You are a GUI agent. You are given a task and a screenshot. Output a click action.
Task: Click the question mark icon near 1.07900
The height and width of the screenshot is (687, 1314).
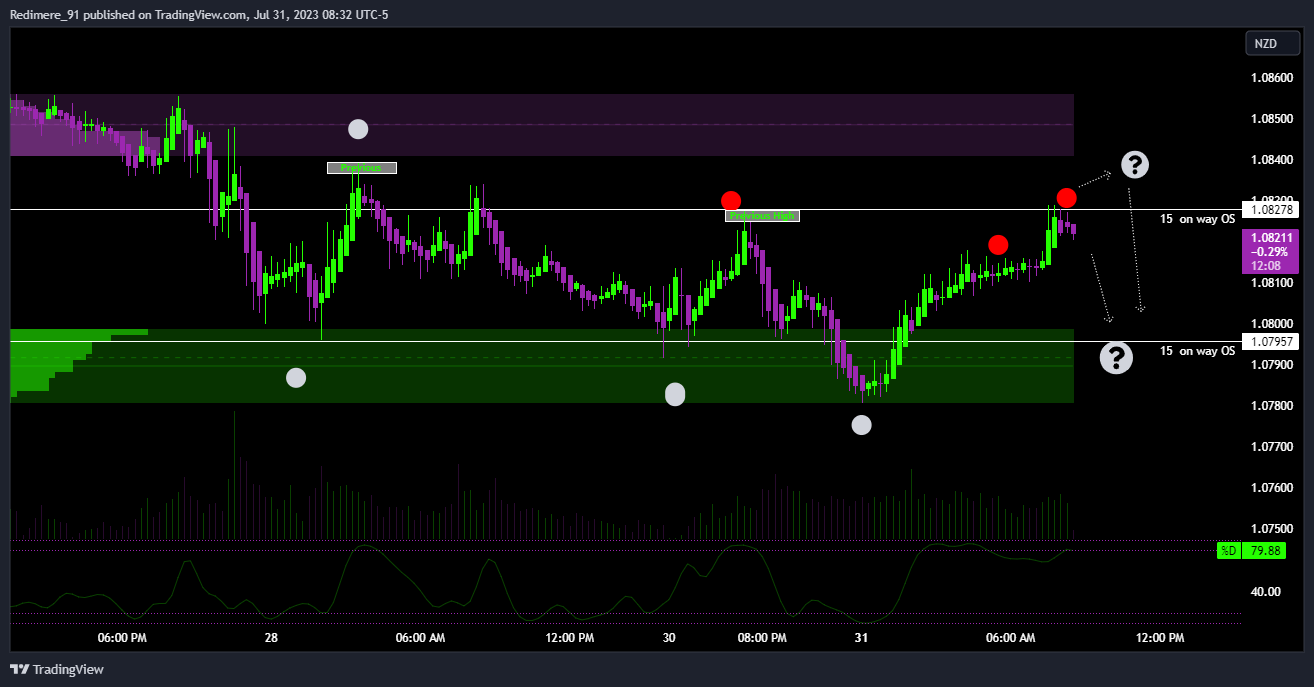click(1116, 357)
